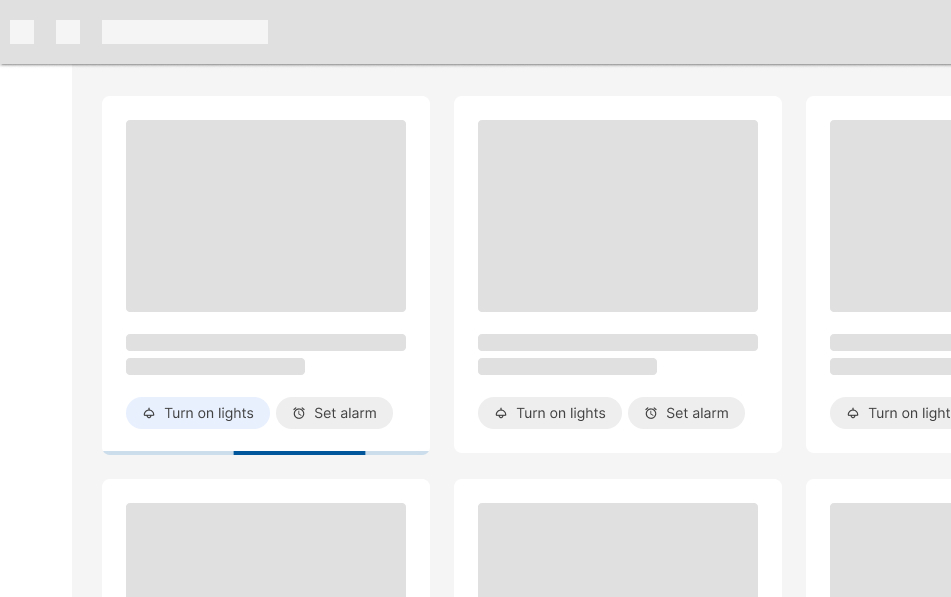The height and width of the screenshot is (597, 951).
Task: Click the first square icon in the top bar
Action: (x=22, y=32)
